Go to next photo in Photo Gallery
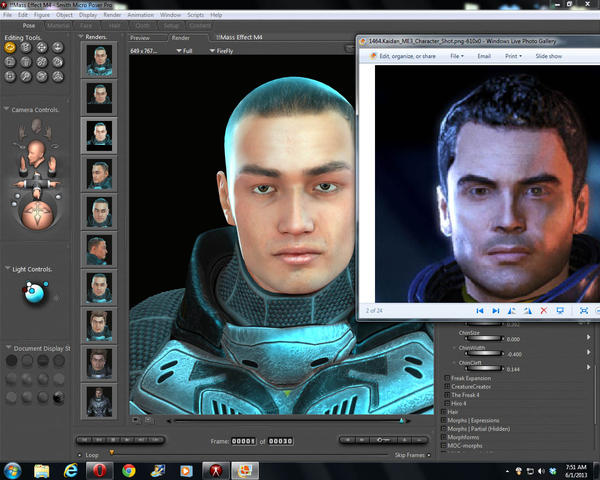Image resolution: width=600 pixels, height=480 pixels. pyautogui.click(x=496, y=311)
